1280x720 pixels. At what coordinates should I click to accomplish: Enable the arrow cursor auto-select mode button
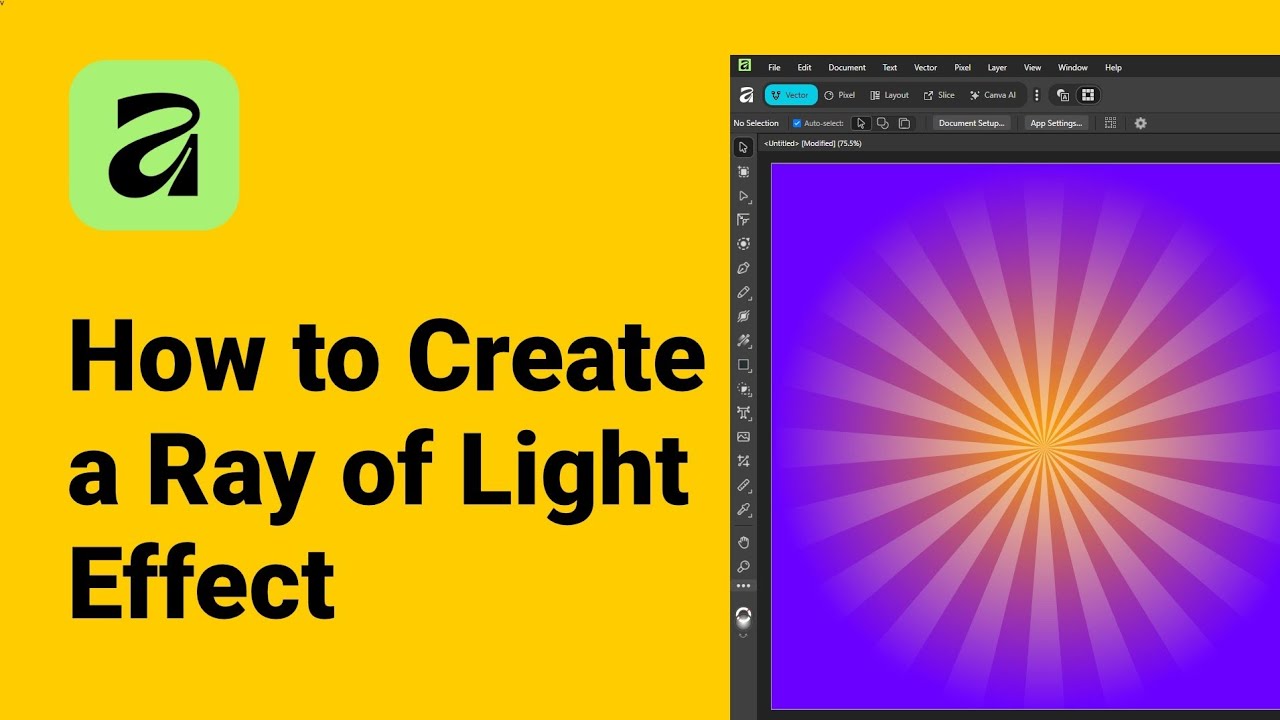(x=861, y=123)
